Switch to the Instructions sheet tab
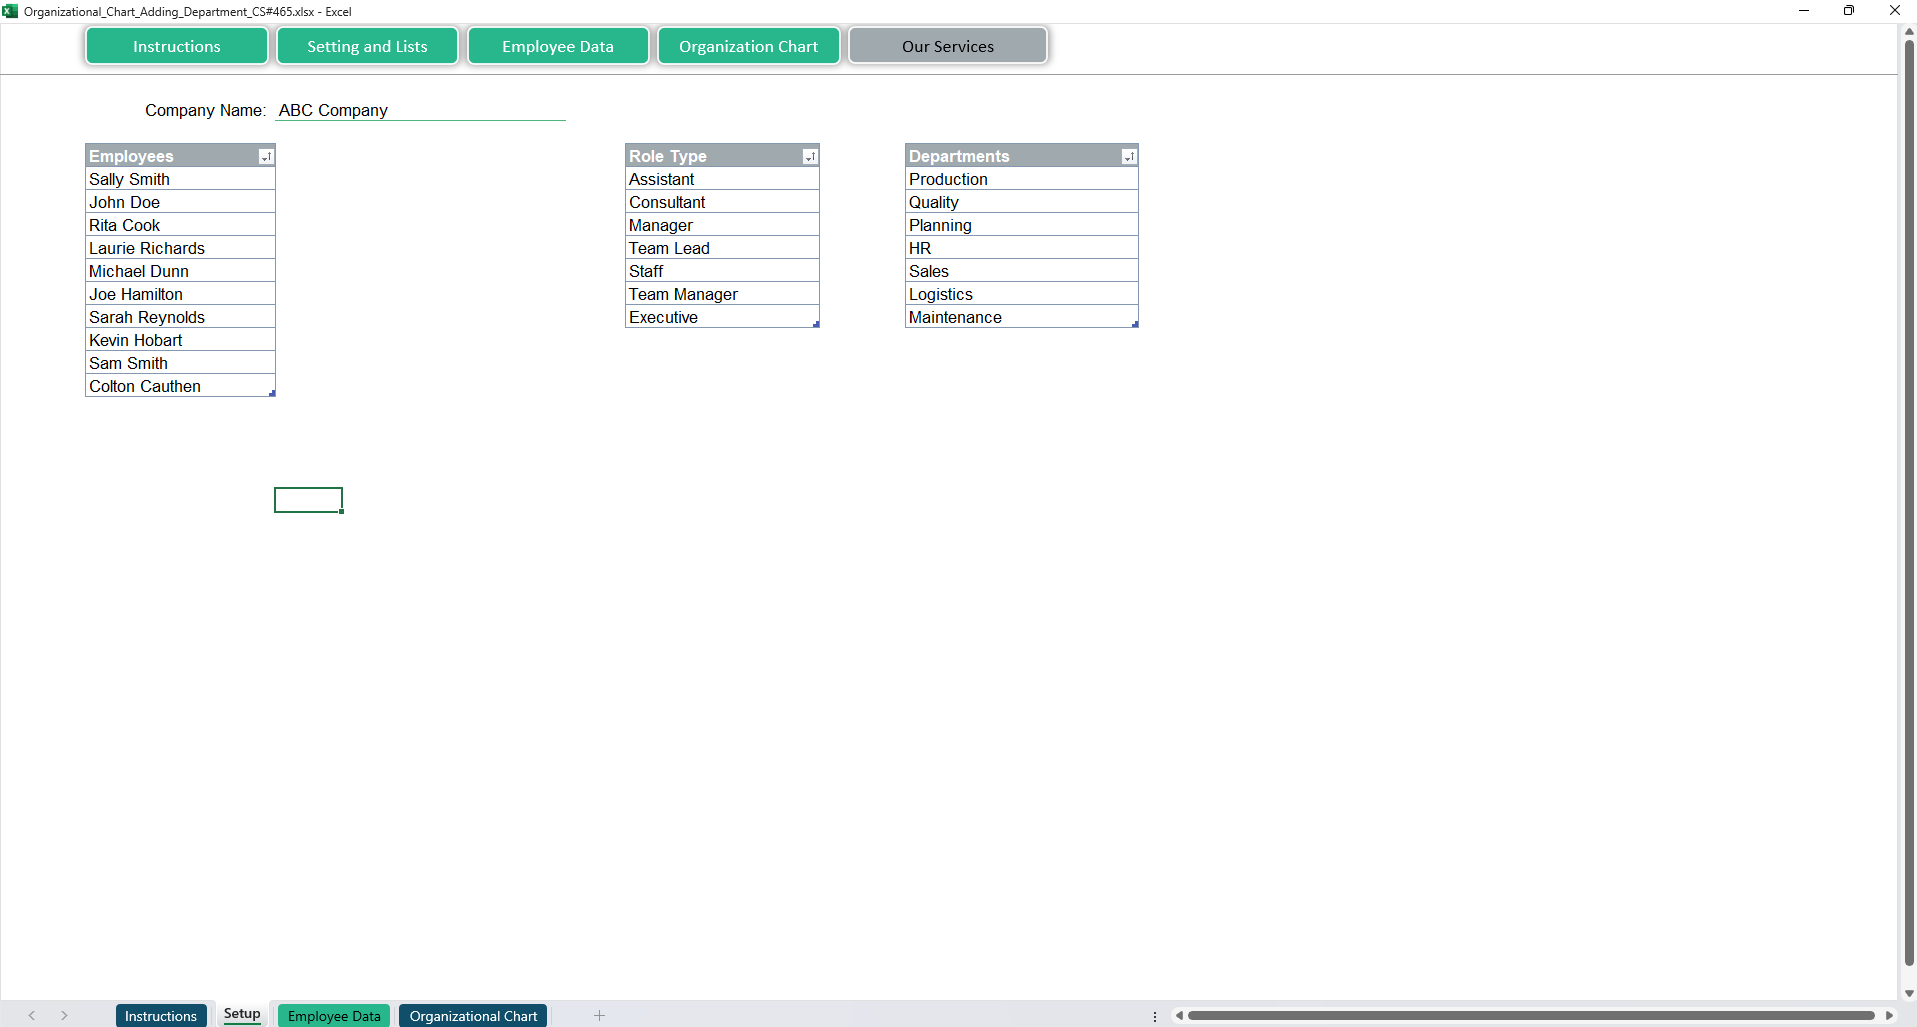The height and width of the screenshot is (1027, 1917). 161,1016
